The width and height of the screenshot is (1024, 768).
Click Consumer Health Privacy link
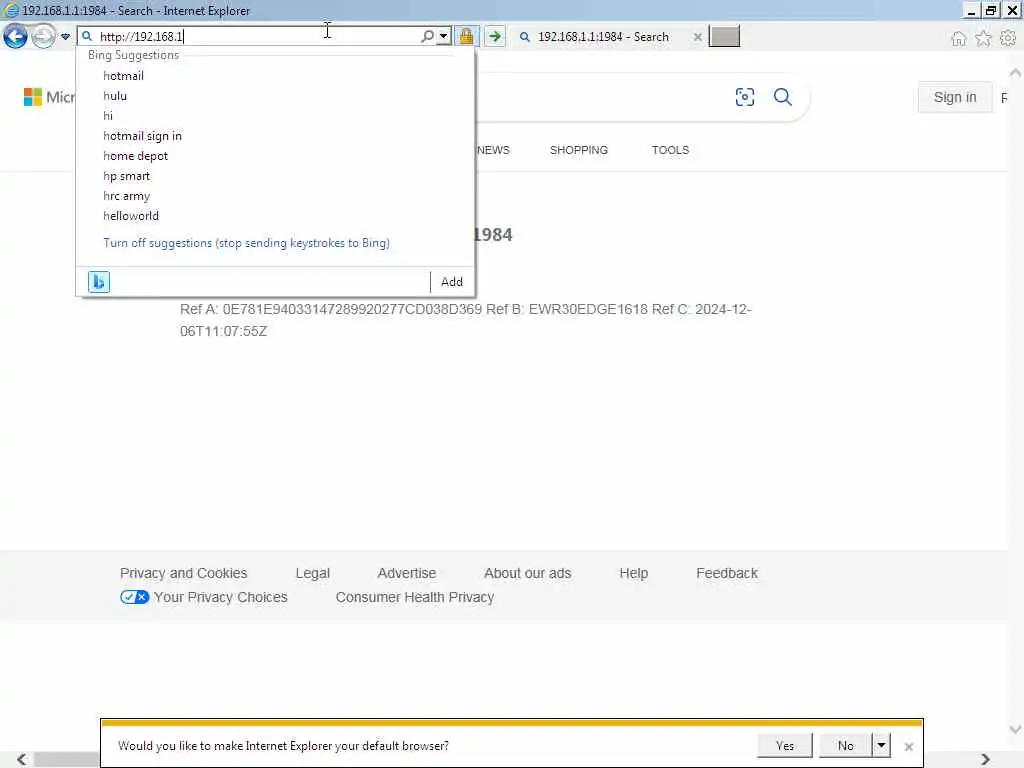click(415, 598)
